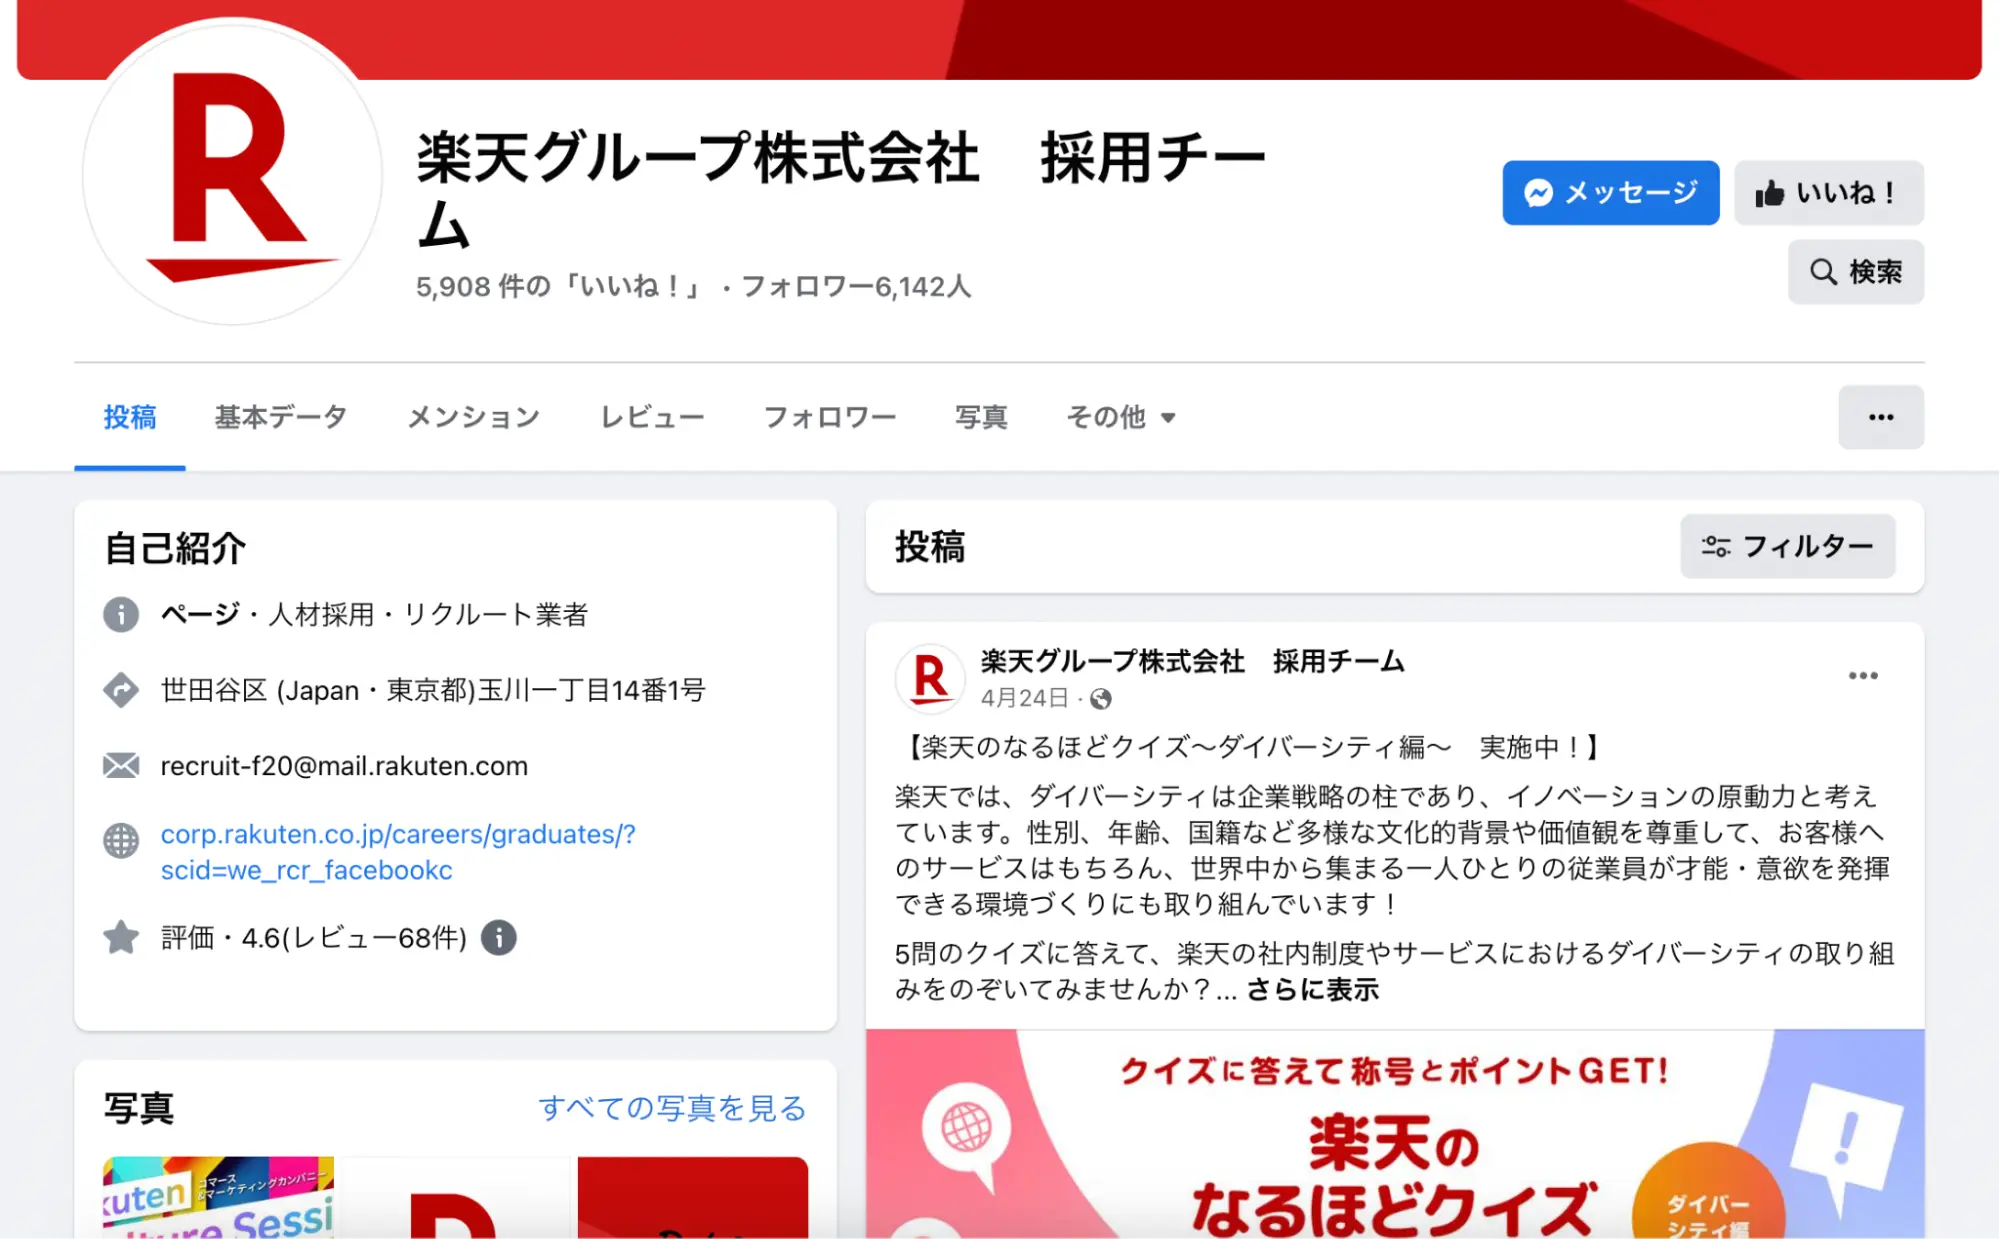Open the フィルター posts filter
Viewport: 1999px width, 1239px height.
(x=1787, y=546)
